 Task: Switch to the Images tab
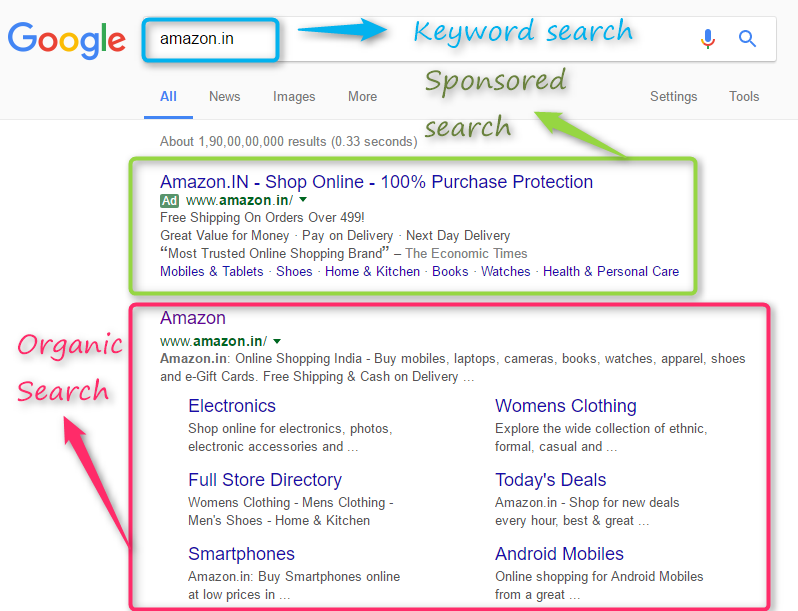point(294,97)
